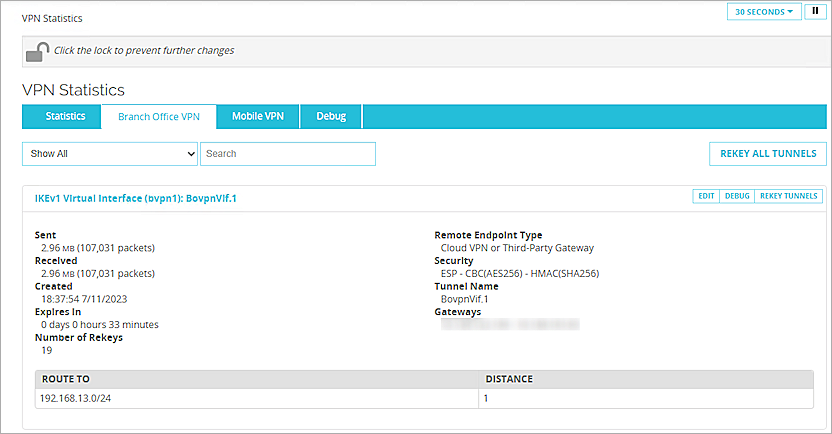Switch to the Statistics tab
The image size is (832, 434).
point(65,116)
